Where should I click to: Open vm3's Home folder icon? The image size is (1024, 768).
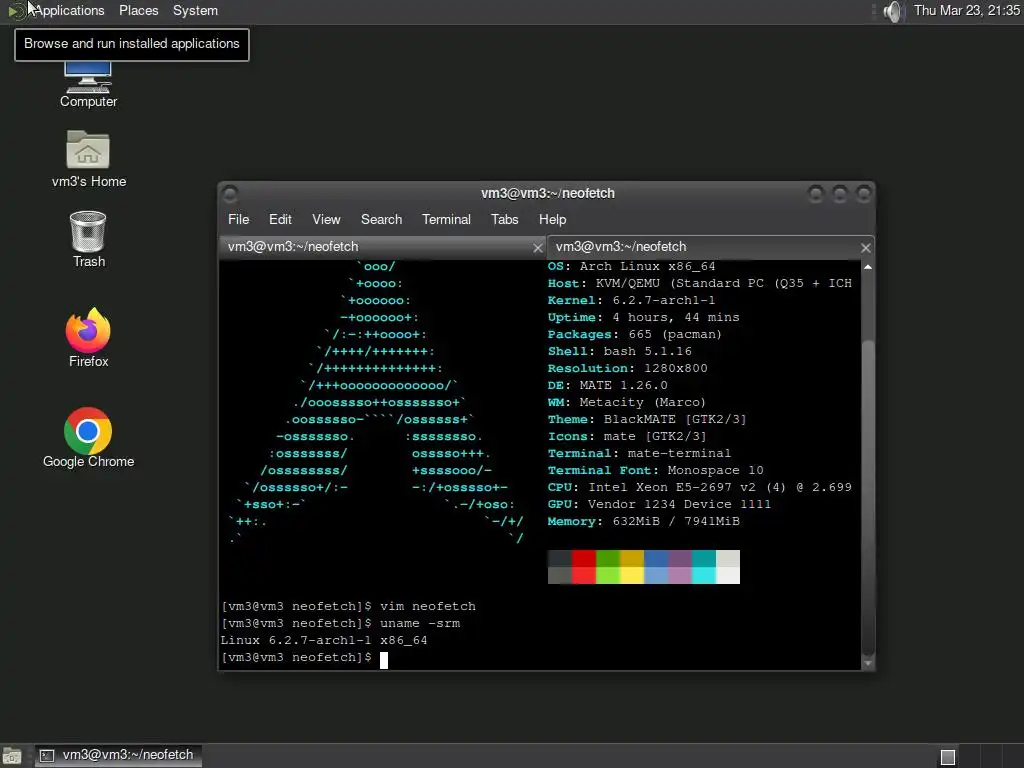click(88, 160)
